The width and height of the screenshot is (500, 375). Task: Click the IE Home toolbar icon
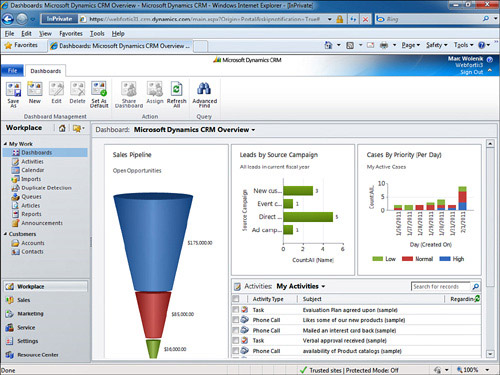point(328,45)
